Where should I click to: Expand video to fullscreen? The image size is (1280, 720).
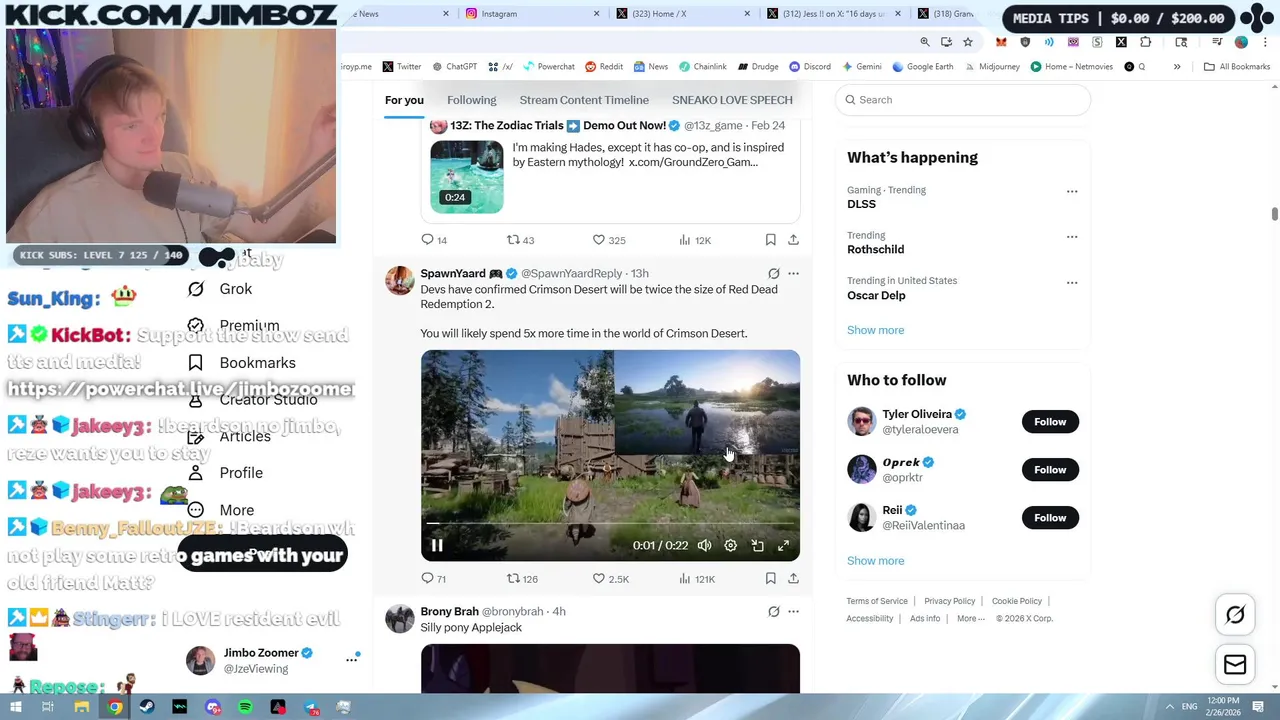click(x=784, y=545)
